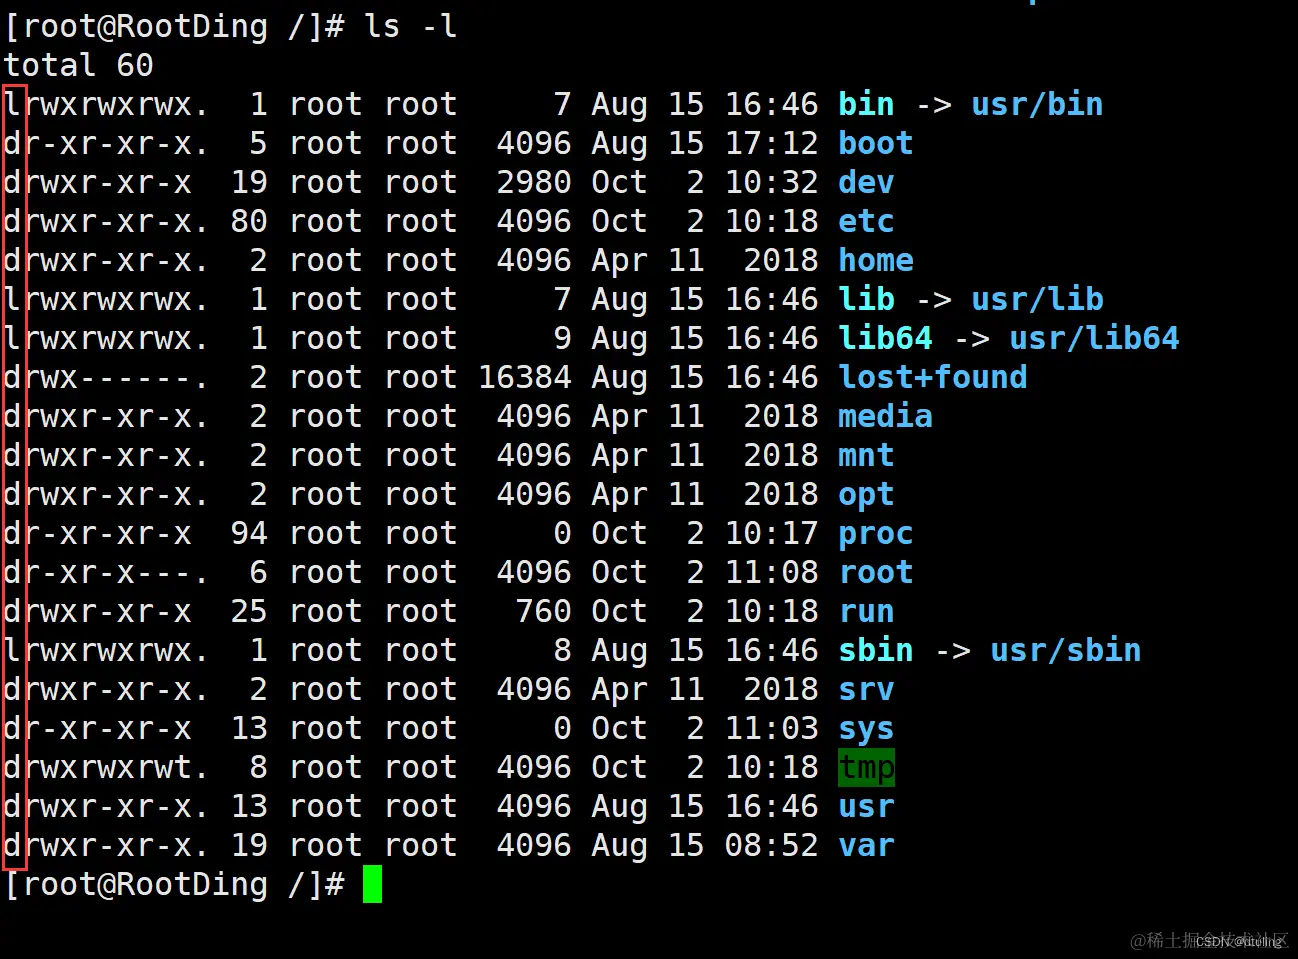This screenshot has width=1298, height=959.
Task: Click the green cursor block at the prompt
Action: click(x=372, y=884)
